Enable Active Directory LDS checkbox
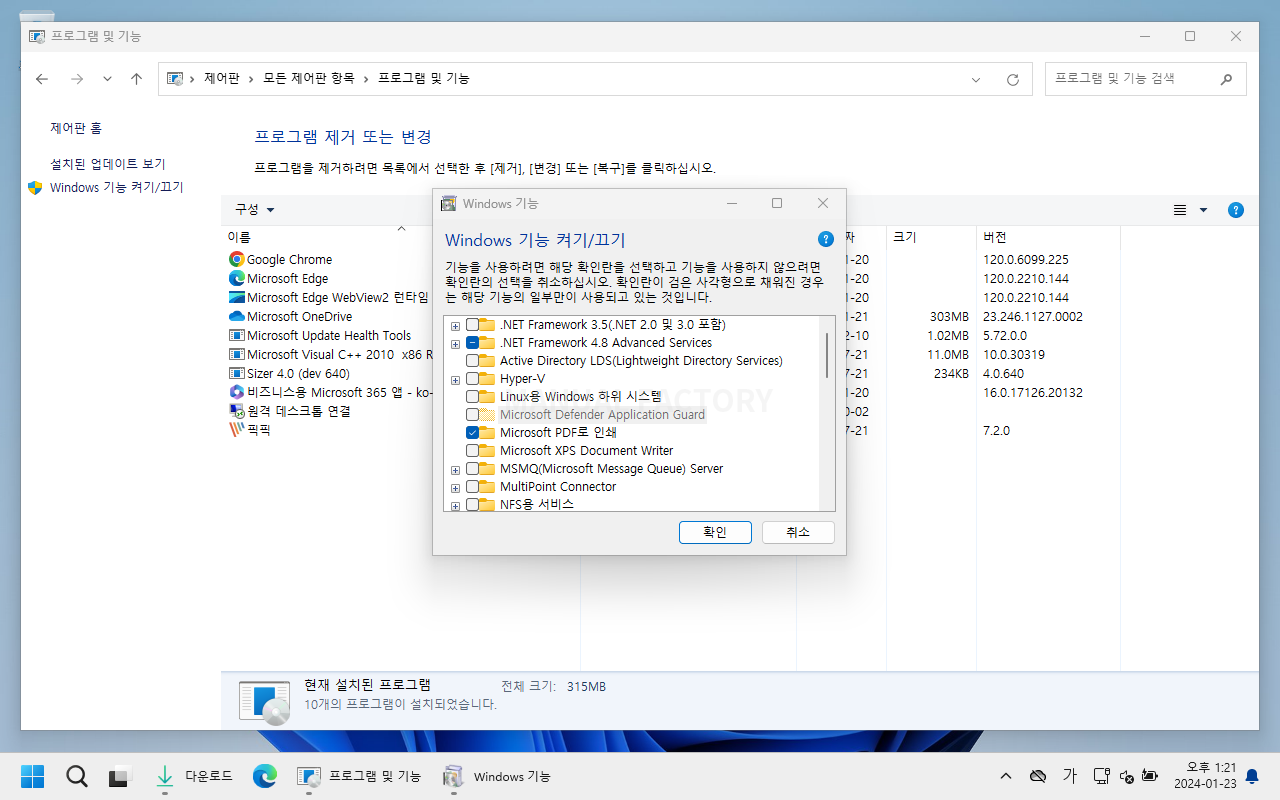This screenshot has height=800, width=1280. coord(472,361)
